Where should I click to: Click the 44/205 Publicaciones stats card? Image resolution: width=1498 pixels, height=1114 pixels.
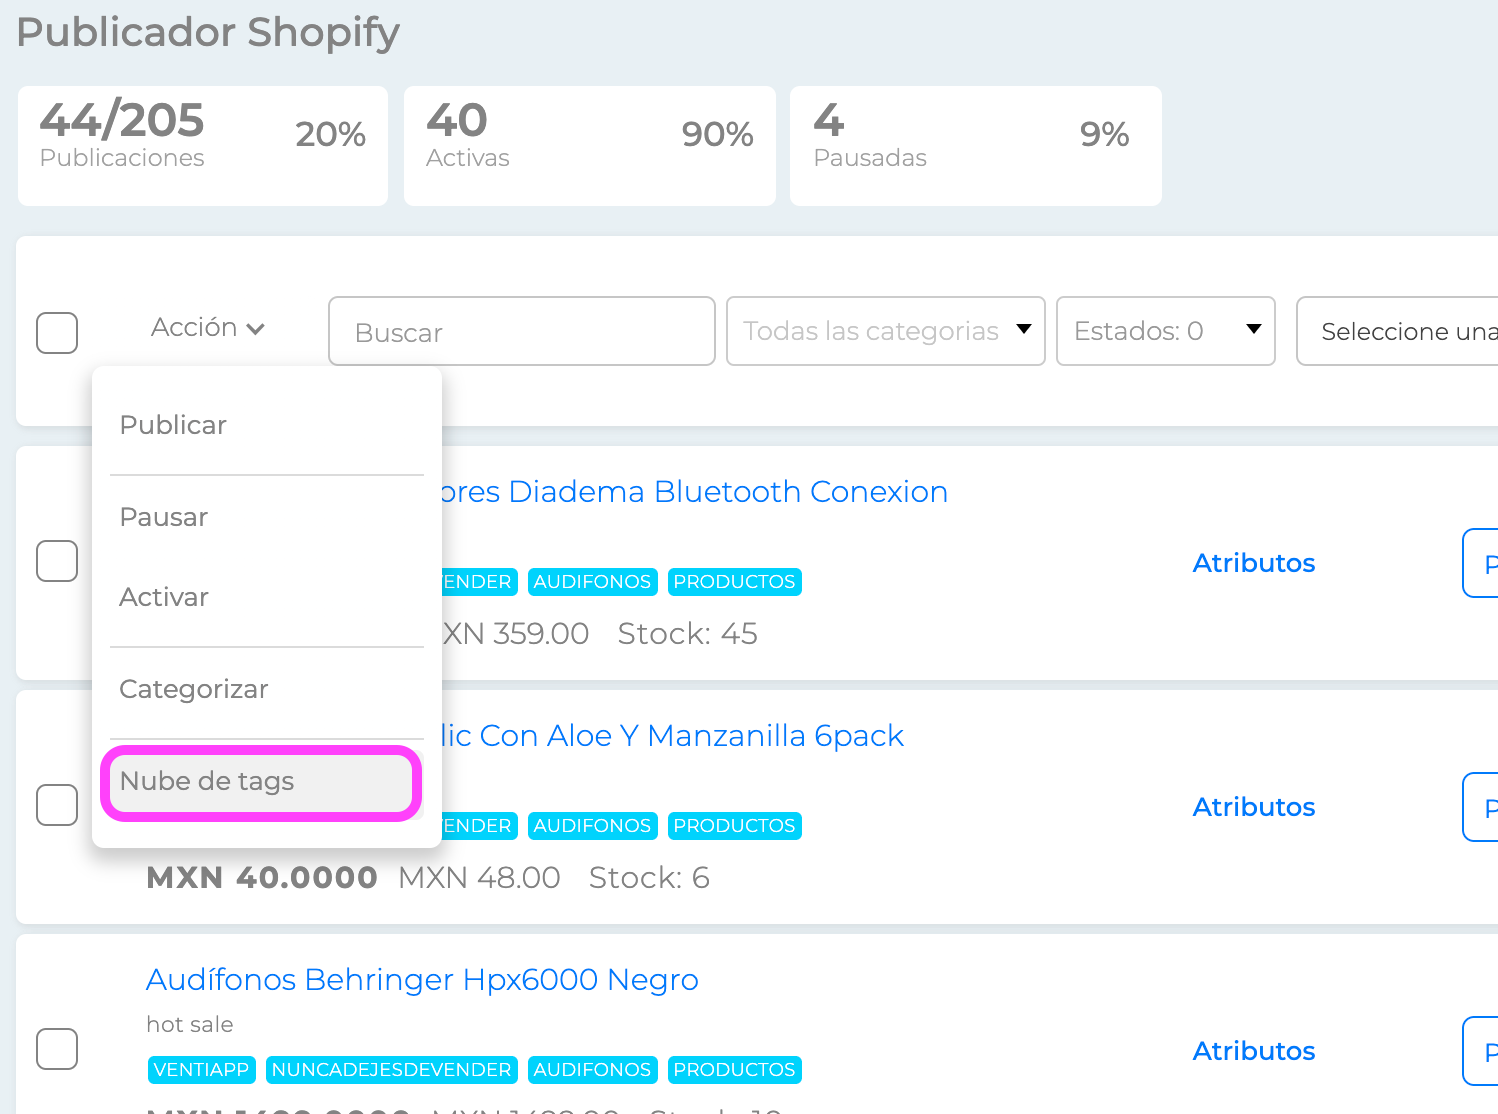(x=203, y=146)
